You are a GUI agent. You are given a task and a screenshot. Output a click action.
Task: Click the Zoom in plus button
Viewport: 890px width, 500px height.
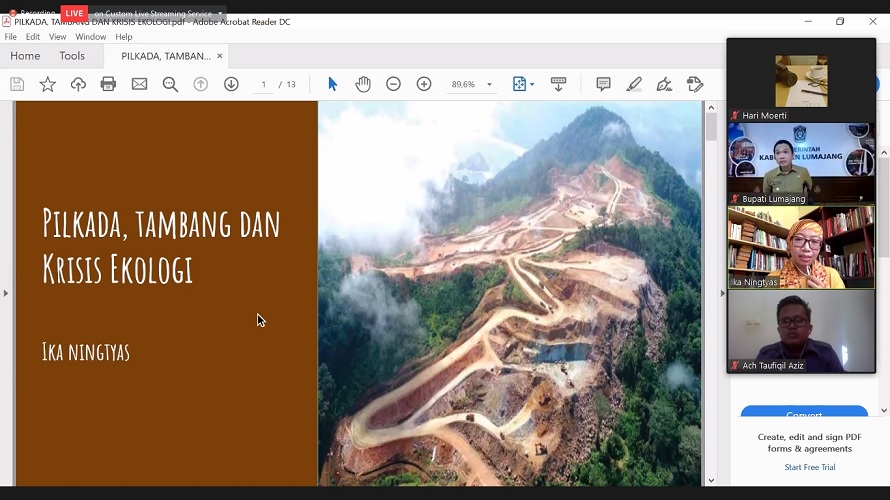424,85
